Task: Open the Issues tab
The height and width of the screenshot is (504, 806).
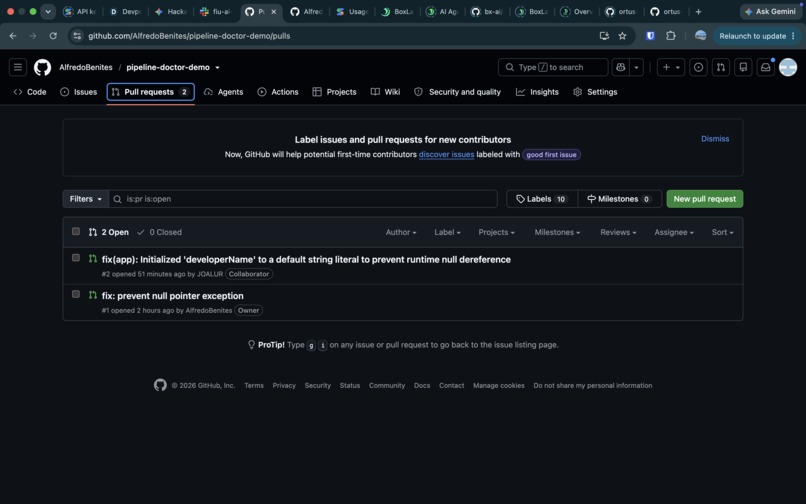Action: [79, 92]
